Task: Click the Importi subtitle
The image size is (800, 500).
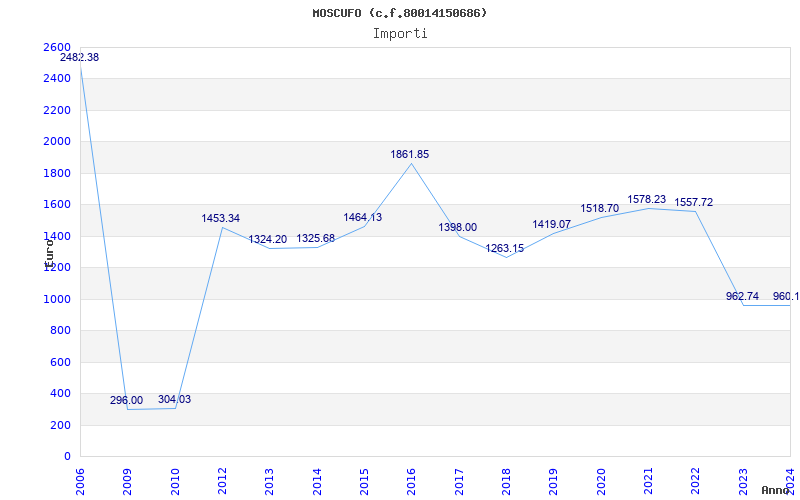Action: [x=400, y=34]
